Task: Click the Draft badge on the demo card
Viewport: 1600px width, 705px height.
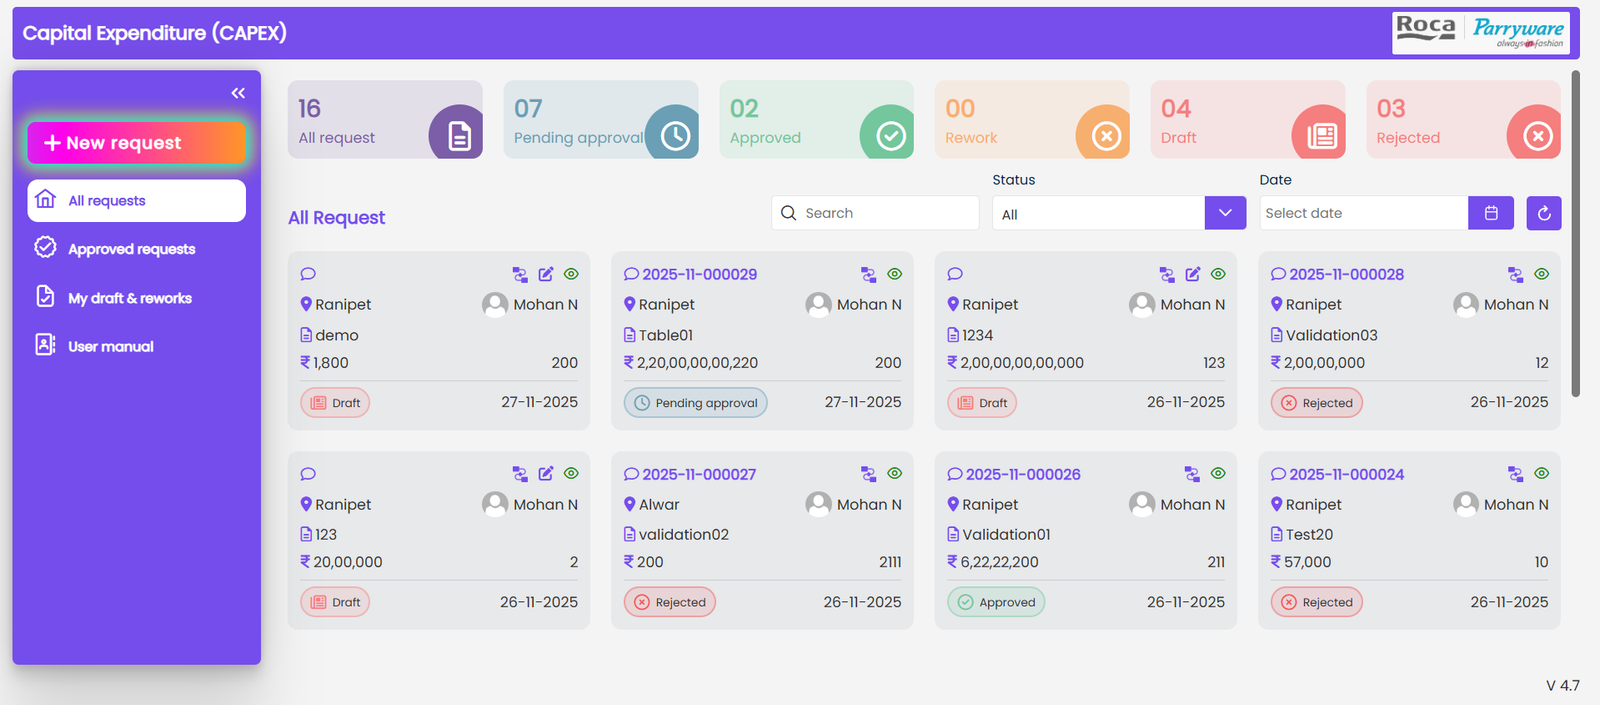Action: 335,403
